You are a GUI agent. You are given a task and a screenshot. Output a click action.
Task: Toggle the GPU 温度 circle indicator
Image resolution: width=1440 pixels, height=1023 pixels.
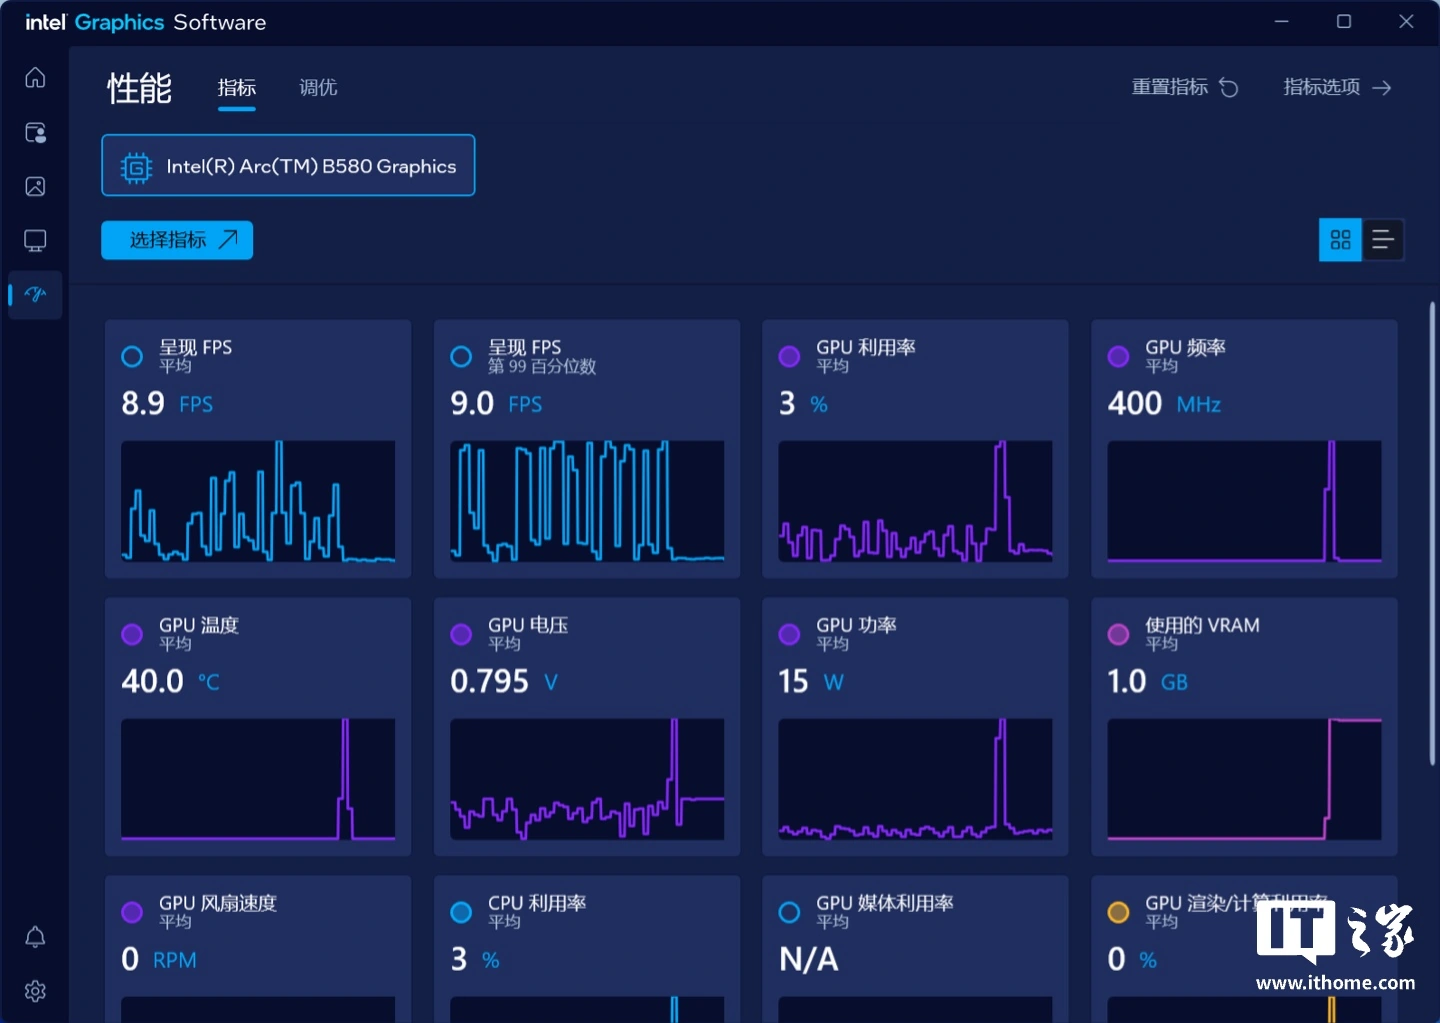click(x=132, y=635)
